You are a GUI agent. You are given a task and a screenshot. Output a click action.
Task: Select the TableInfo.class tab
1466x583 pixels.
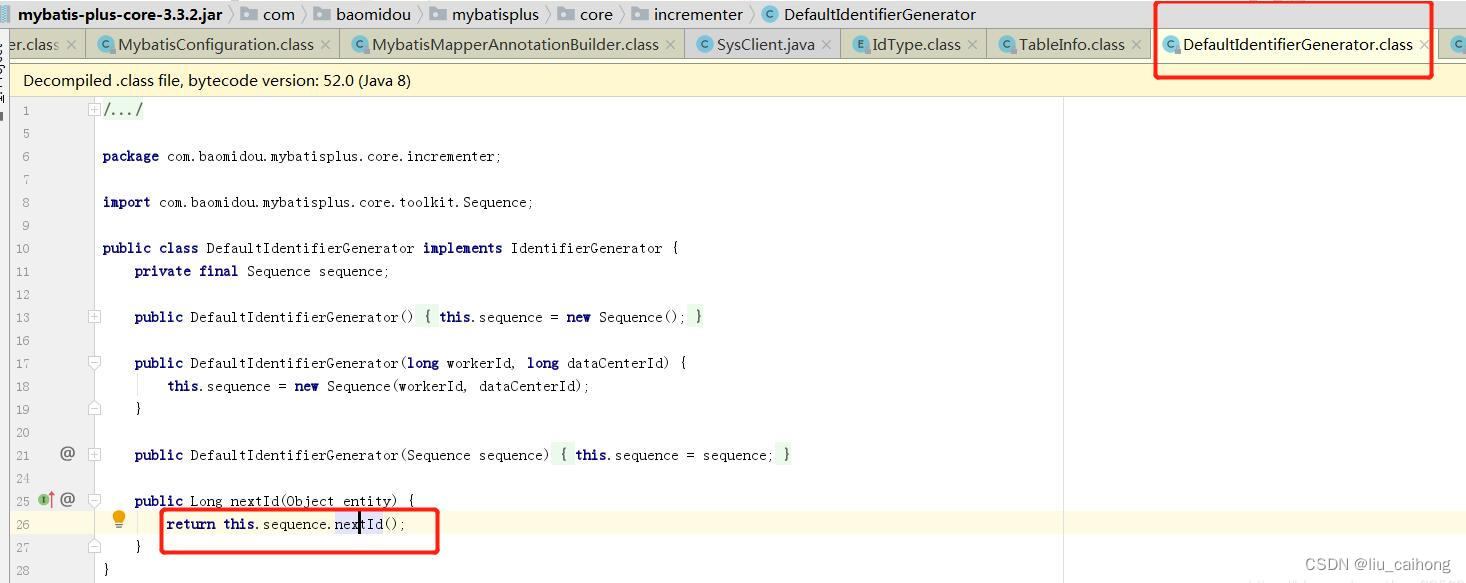click(1071, 44)
